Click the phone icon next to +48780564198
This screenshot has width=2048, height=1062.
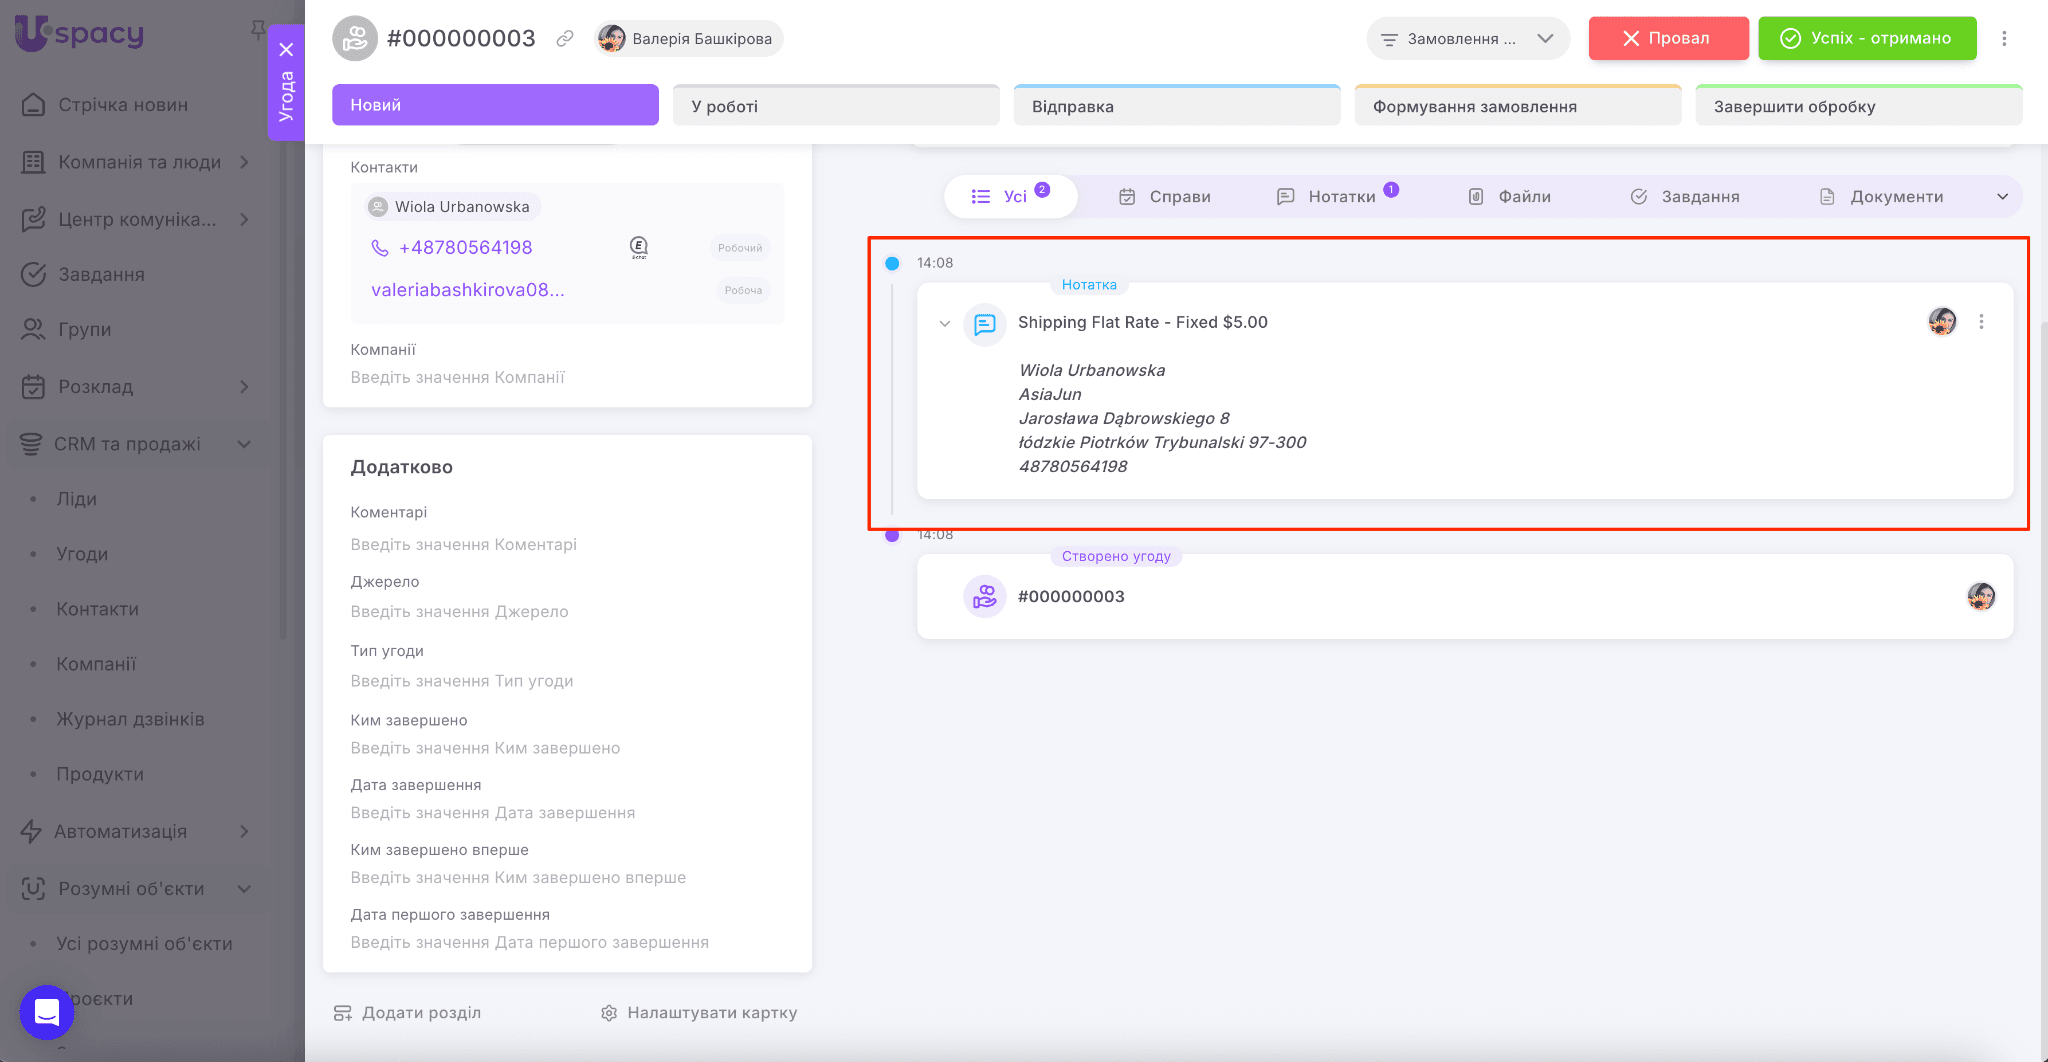click(x=380, y=248)
